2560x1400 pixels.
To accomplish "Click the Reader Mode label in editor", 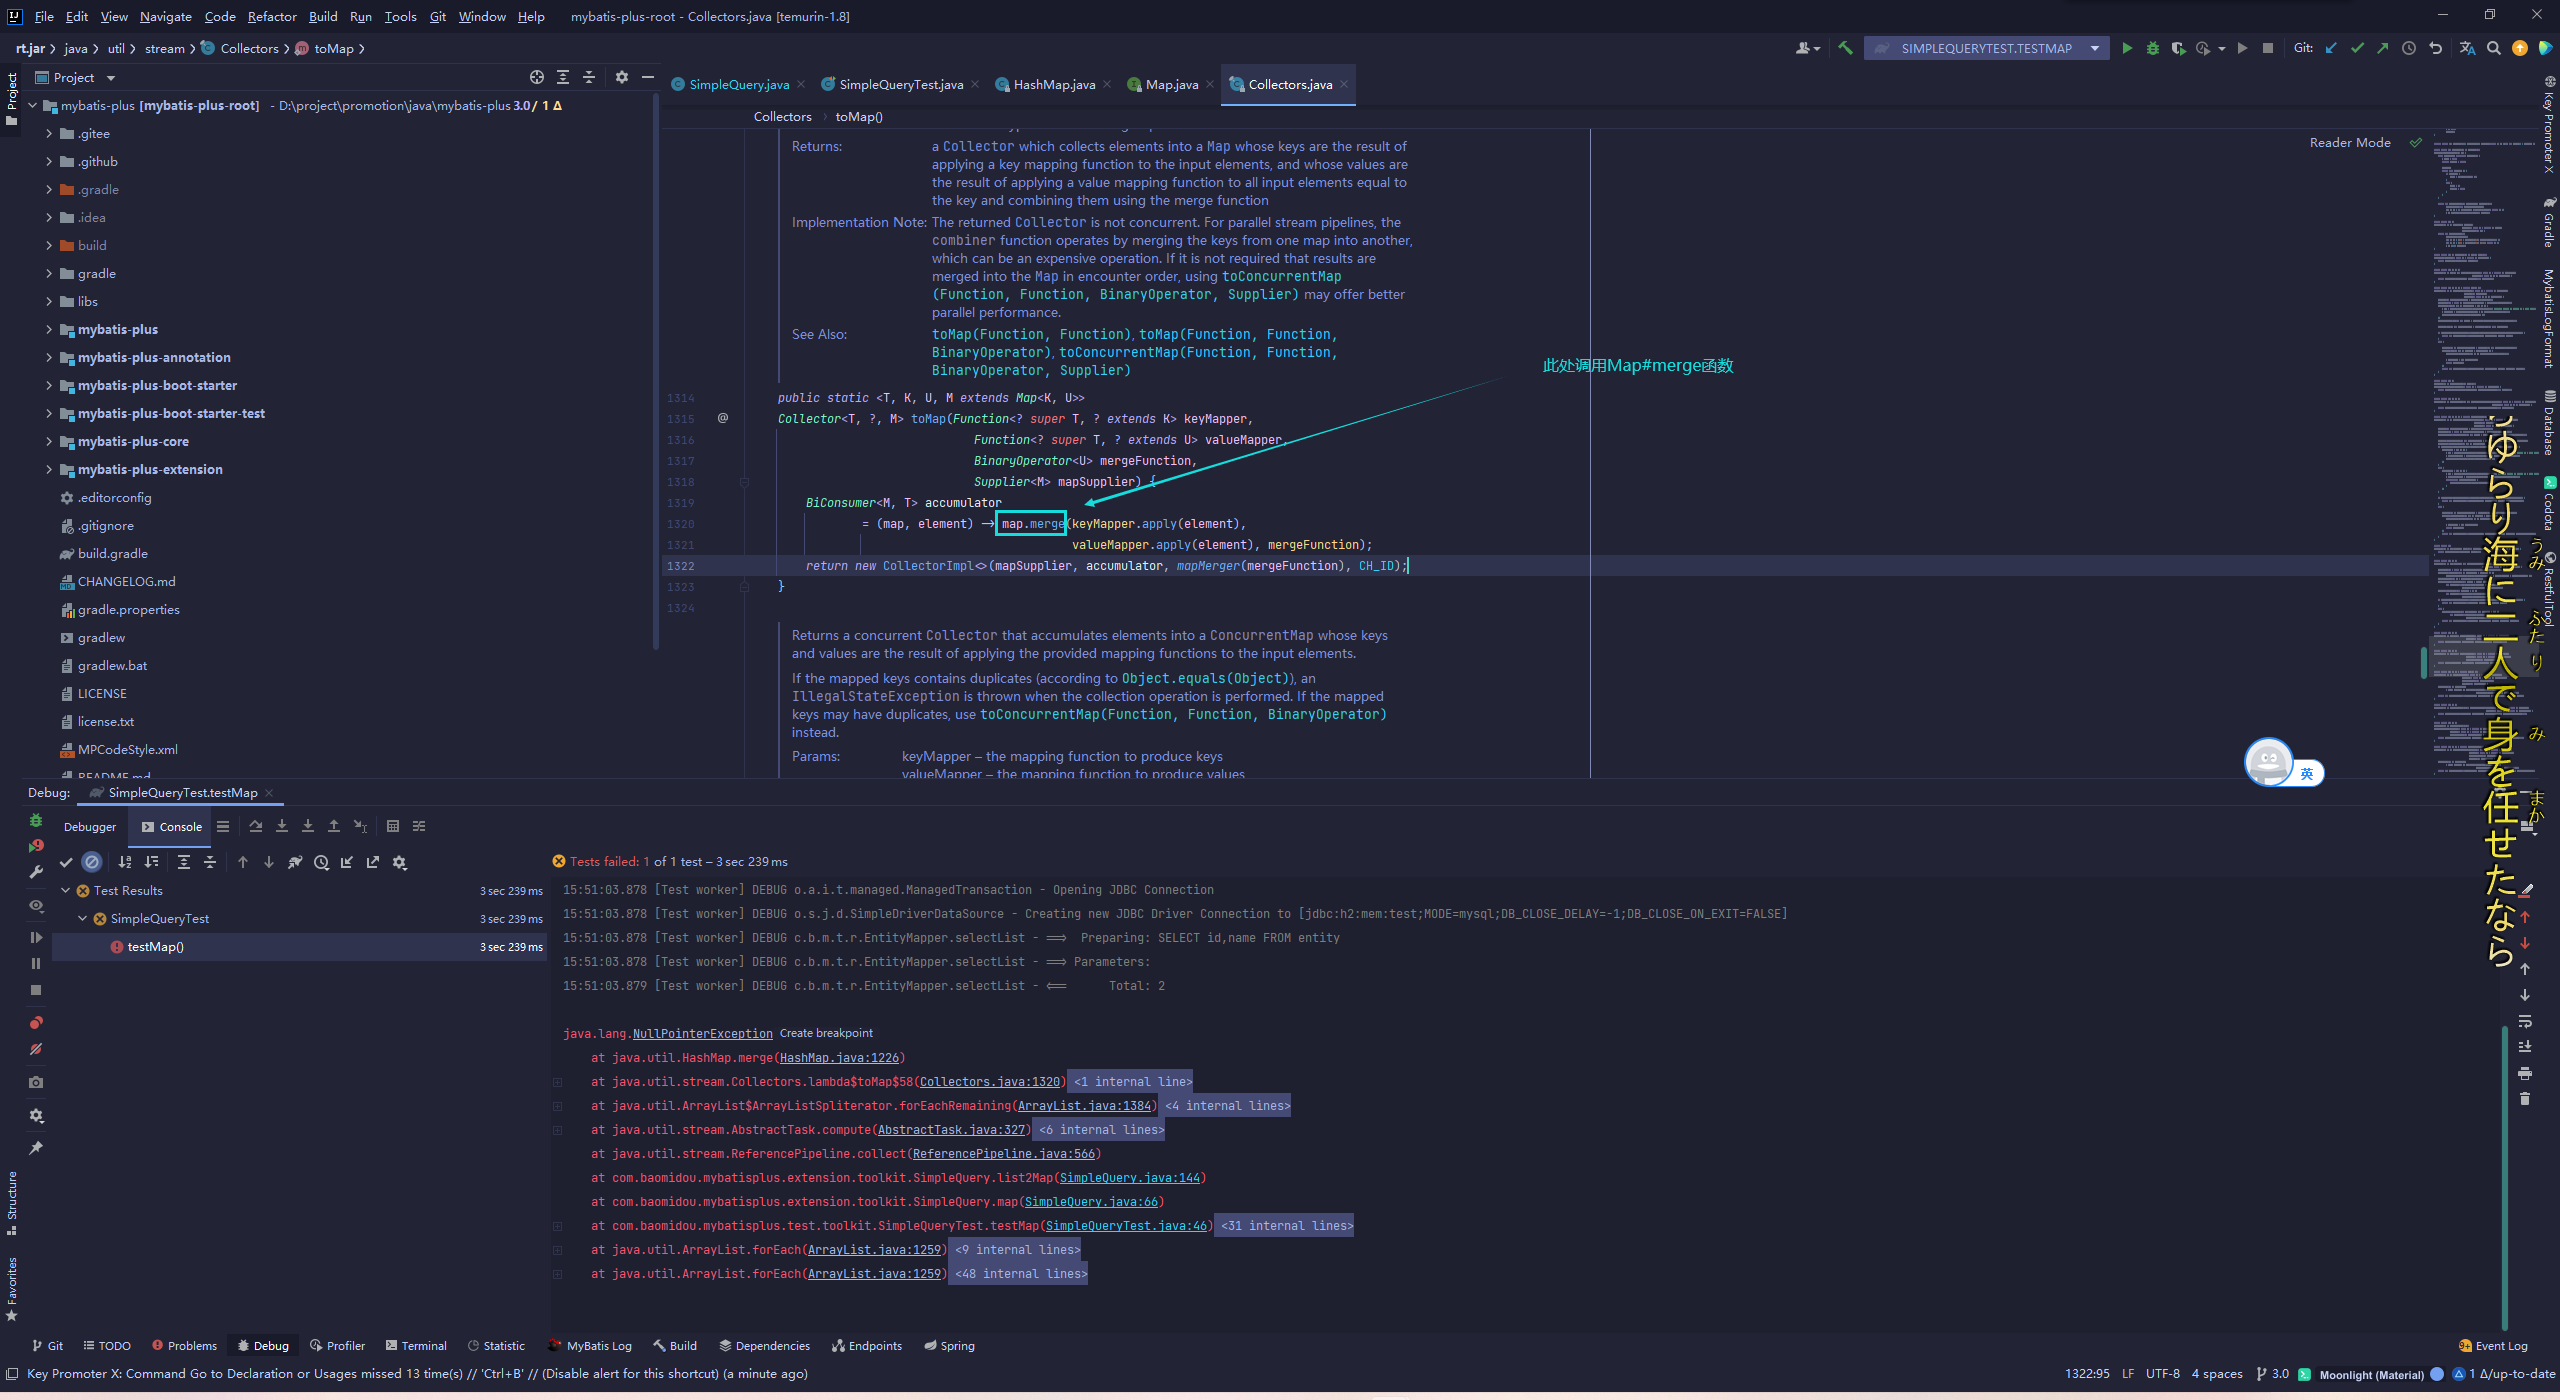I will point(2349,143).
